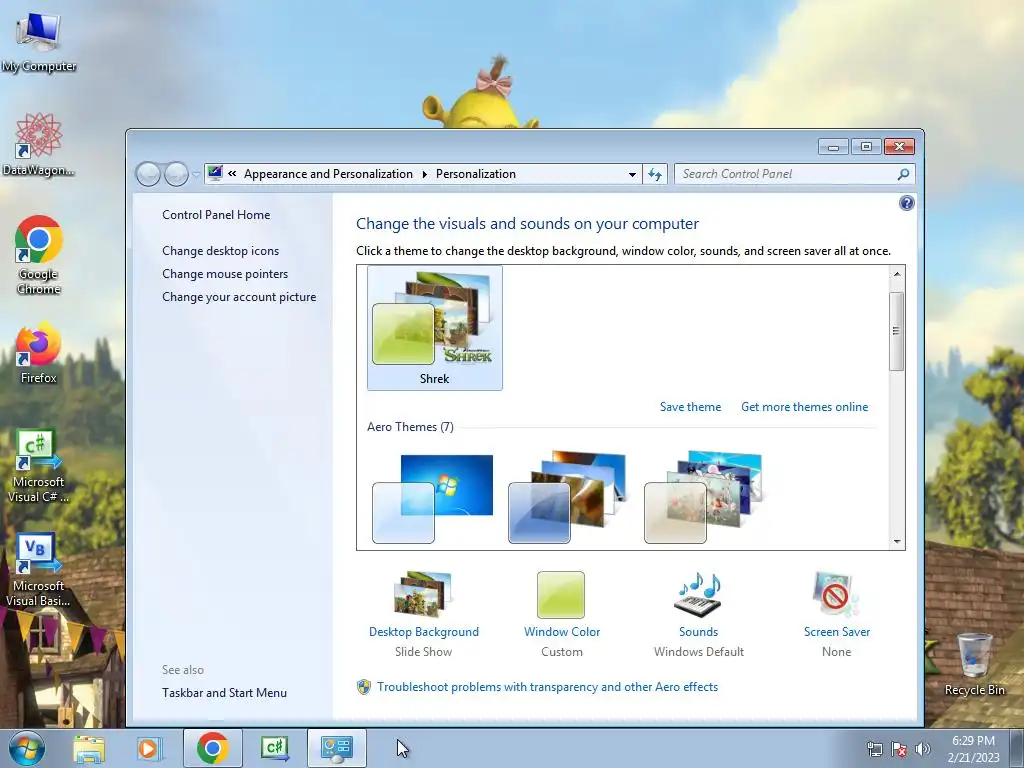Click the theme list scroll-up arrow
The height and width of the screenshot is (768, 1024).
pyautogui.click(x=897, y=274)
